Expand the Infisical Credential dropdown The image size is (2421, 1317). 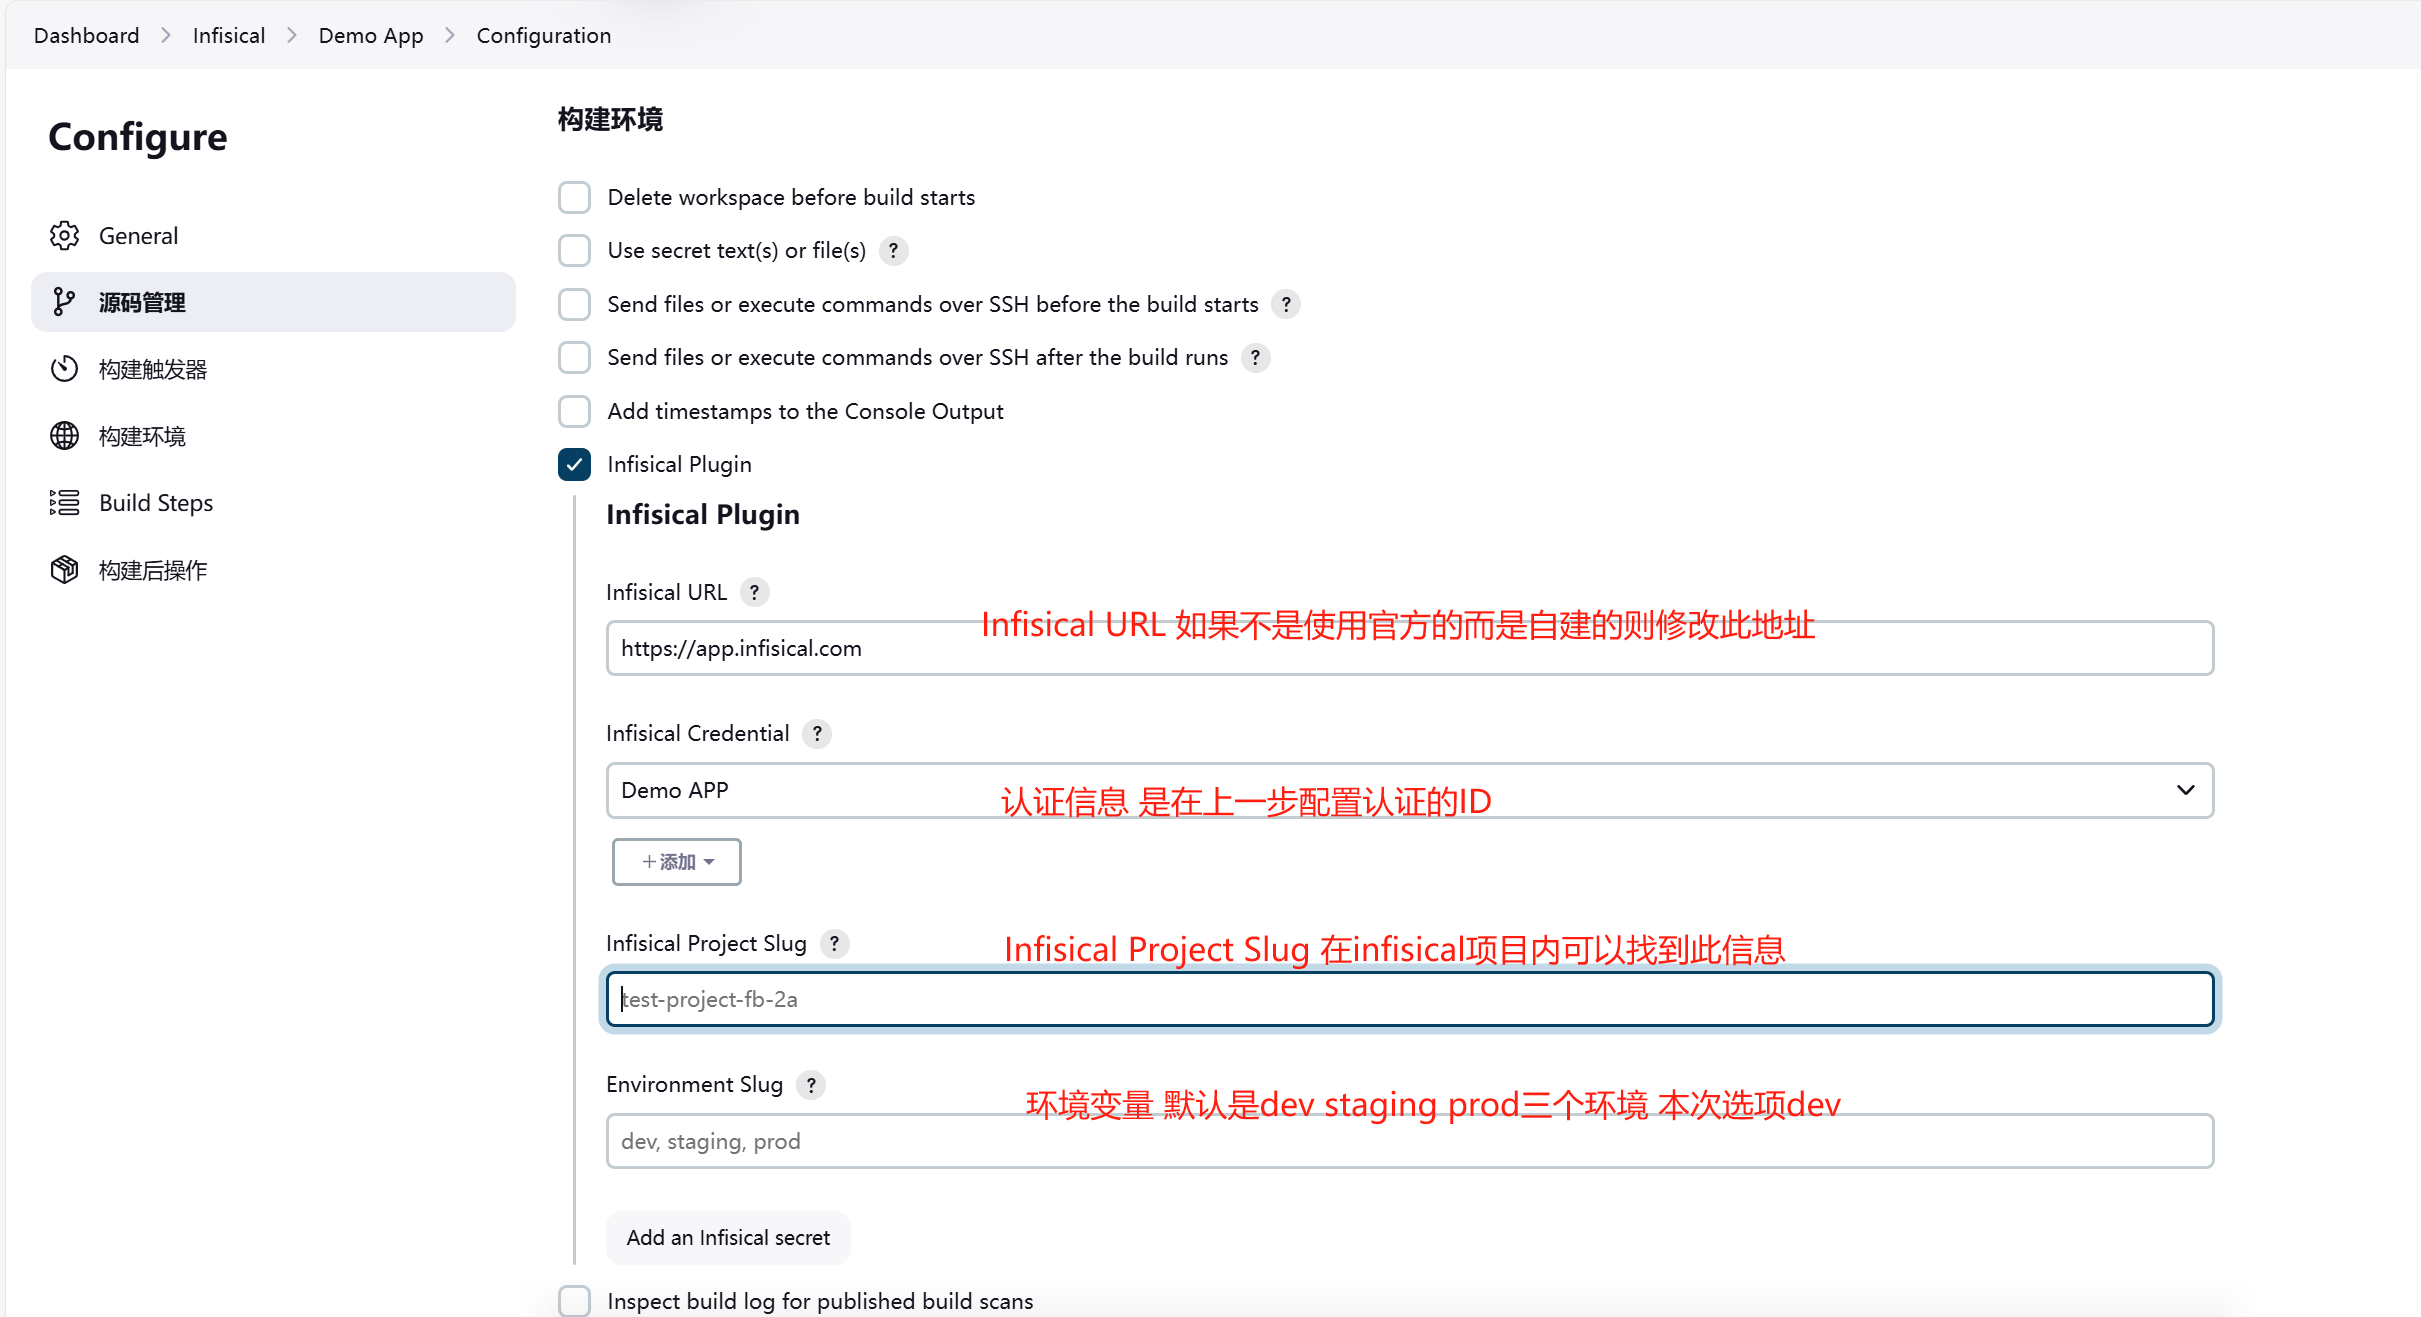pos(1410,791)
